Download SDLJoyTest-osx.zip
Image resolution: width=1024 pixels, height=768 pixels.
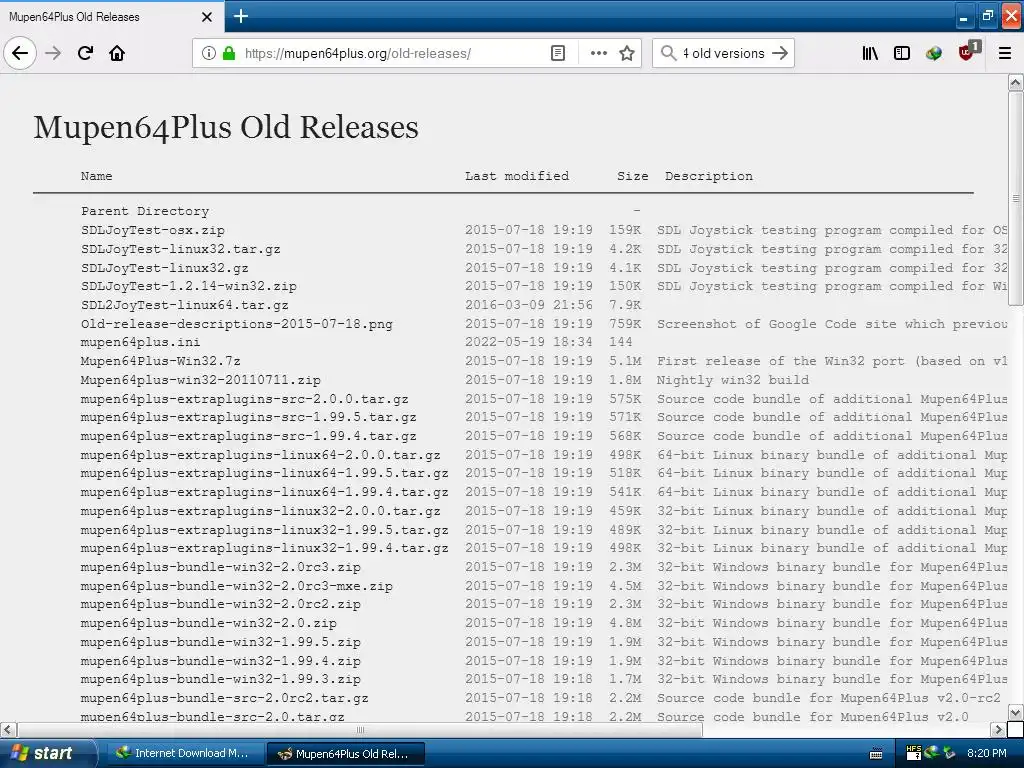click(x=153, y=230)
